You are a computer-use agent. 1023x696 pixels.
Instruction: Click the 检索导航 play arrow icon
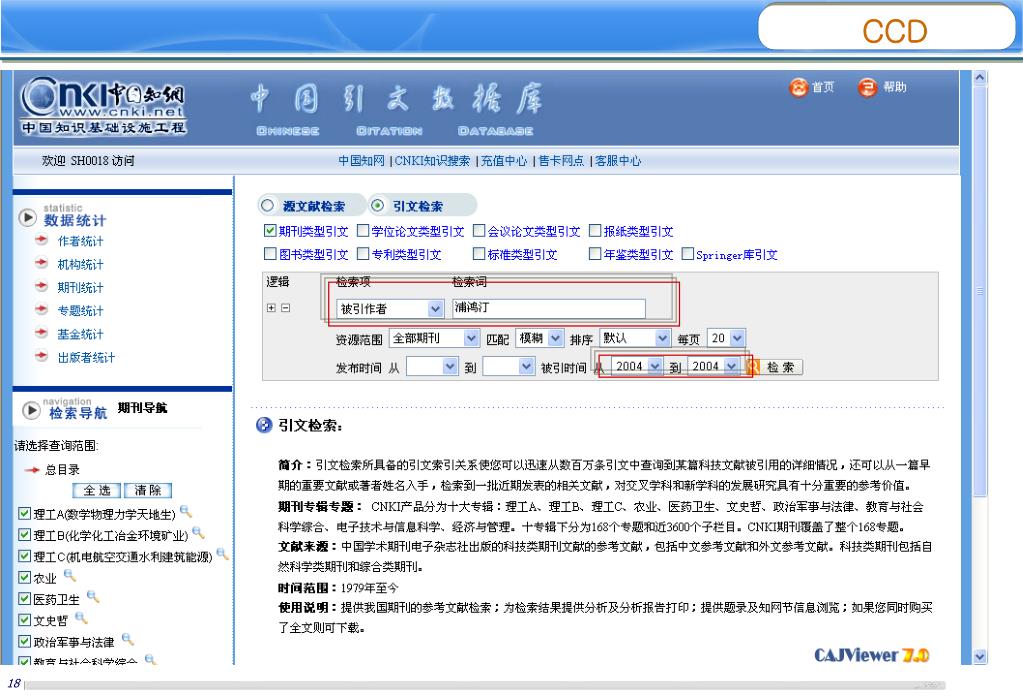31,410
